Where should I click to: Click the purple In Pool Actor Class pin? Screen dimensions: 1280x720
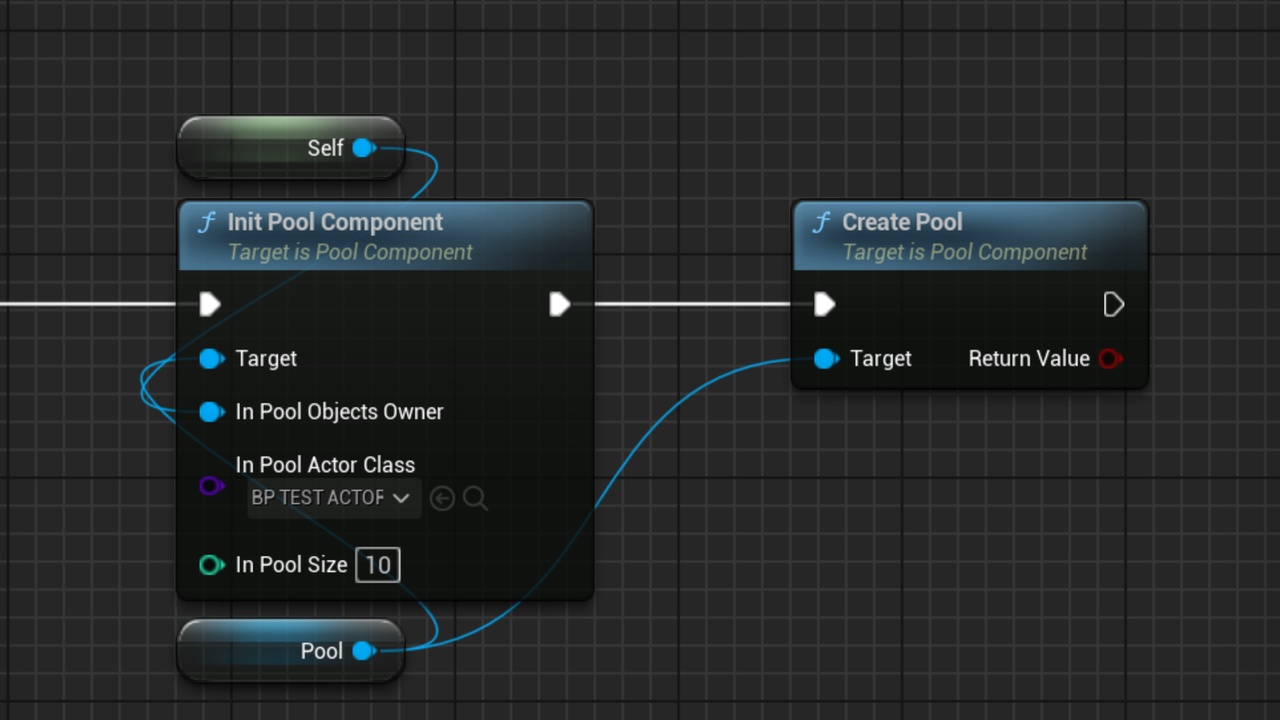coord(211,486)
